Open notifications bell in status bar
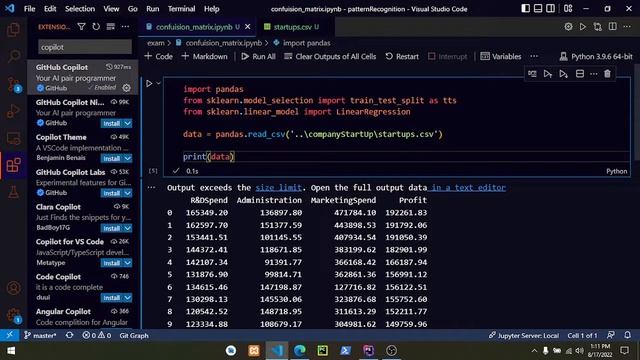The image size is (640, 360). coord(627,335)
